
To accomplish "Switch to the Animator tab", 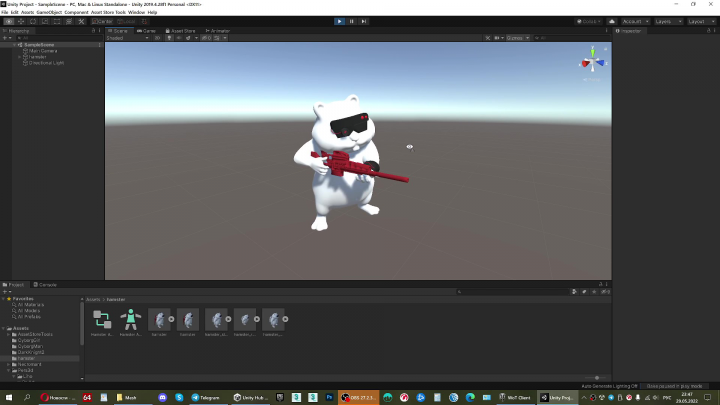I will pyautogui.click(x=218, y=31).
